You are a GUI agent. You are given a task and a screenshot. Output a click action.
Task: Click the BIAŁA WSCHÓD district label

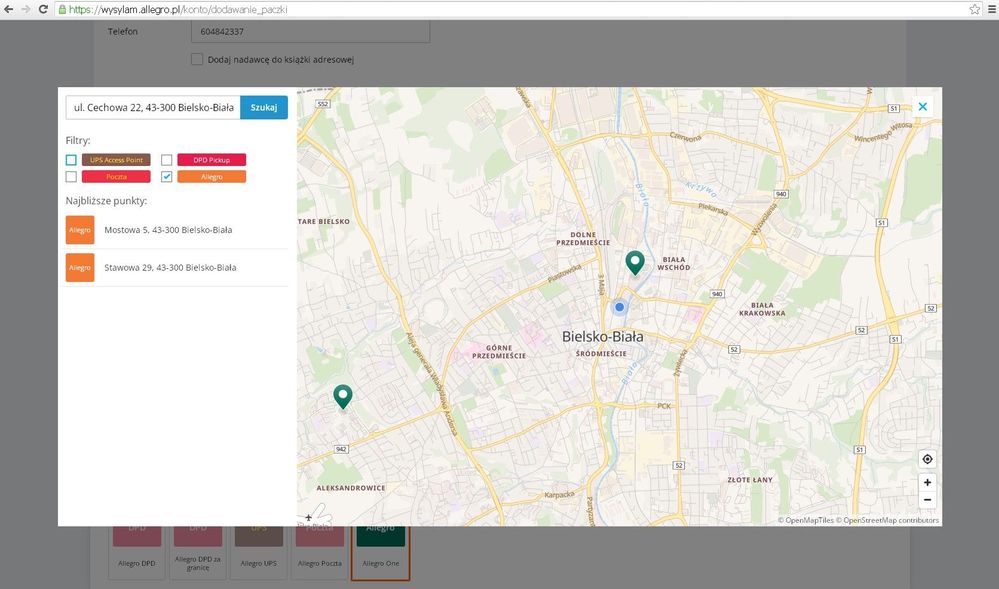click(674, 263)
